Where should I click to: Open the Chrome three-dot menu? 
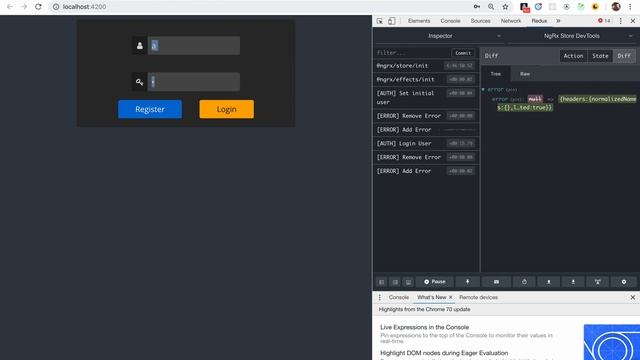tap(630, 7)
